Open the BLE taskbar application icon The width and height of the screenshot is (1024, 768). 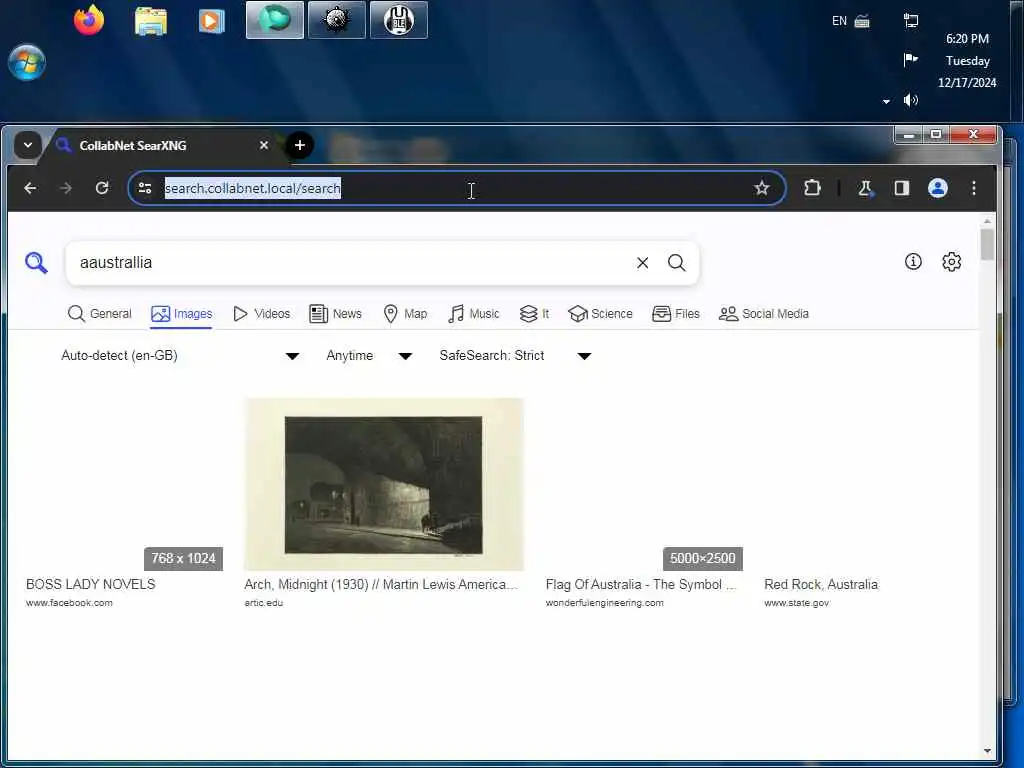pos(399,20)
